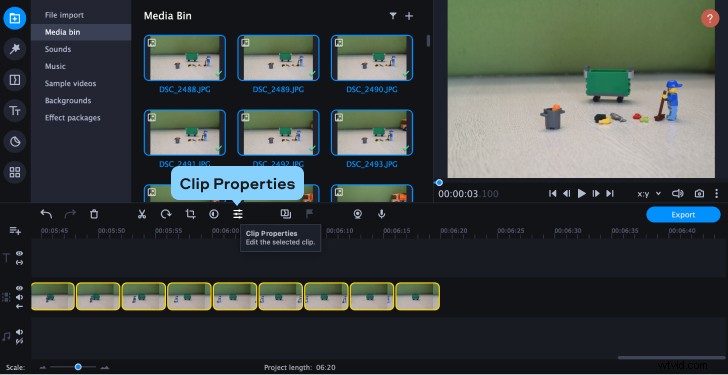Toggle video track visibility eye
The width and height of the screenshot is (728, 375).
point(20,288)
